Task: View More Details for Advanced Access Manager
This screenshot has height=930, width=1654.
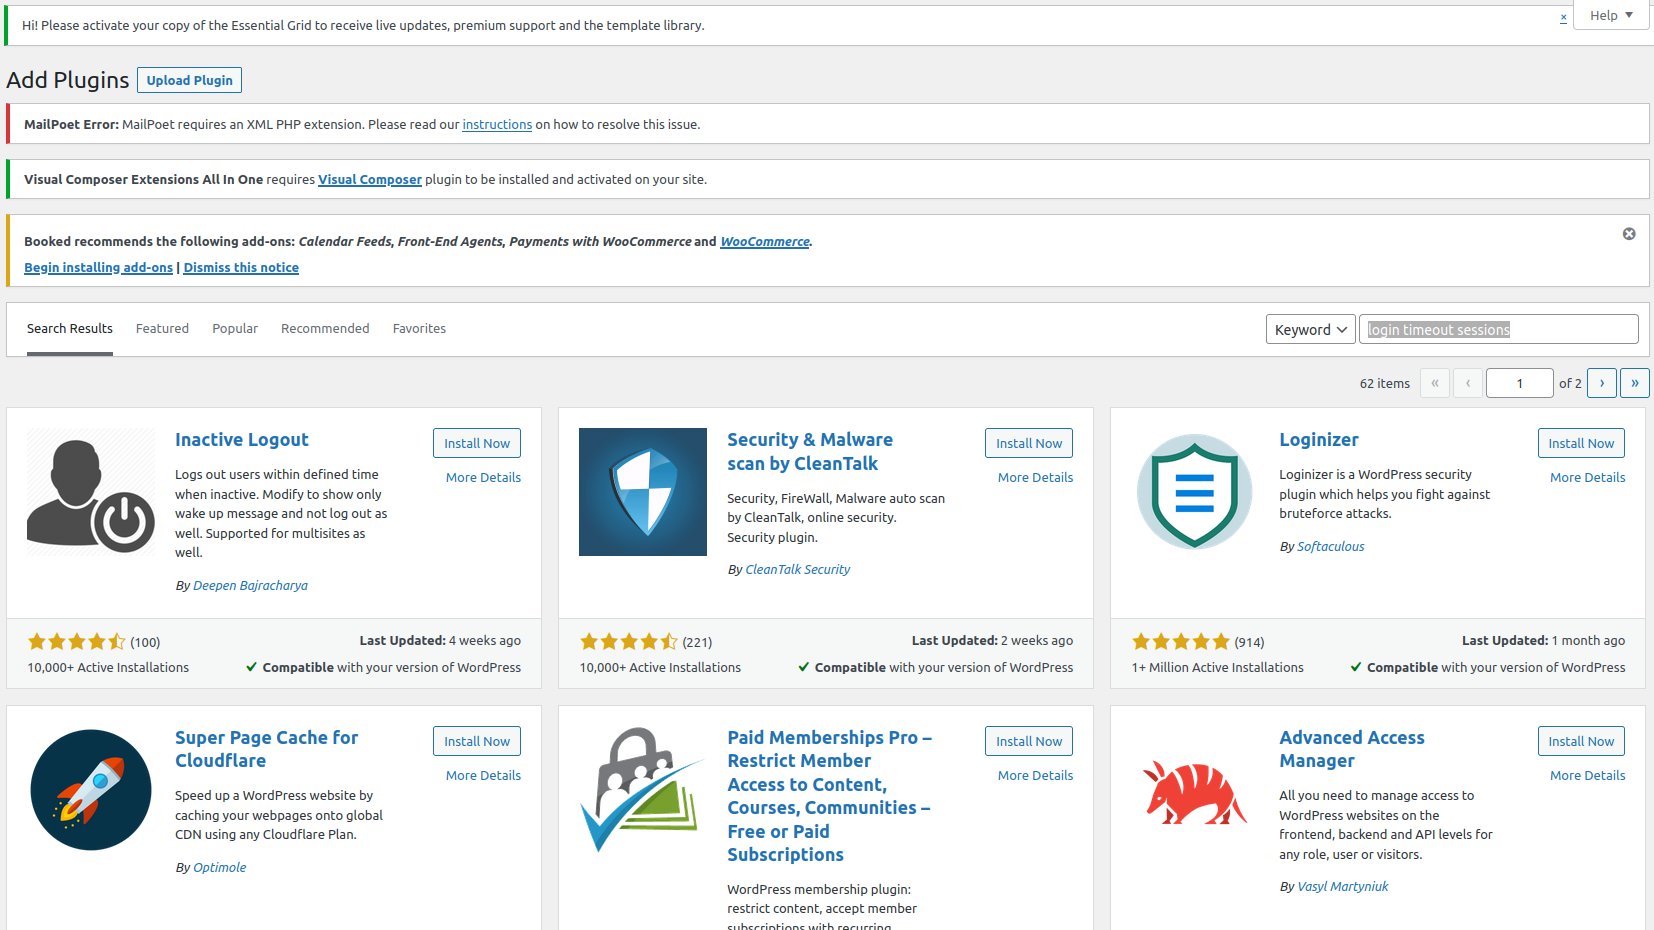Action: point(1587,776)
